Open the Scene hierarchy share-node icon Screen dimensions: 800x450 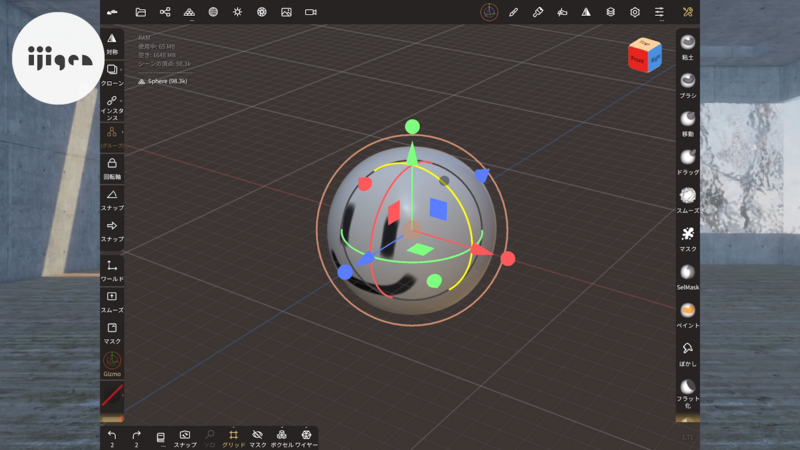165,12
